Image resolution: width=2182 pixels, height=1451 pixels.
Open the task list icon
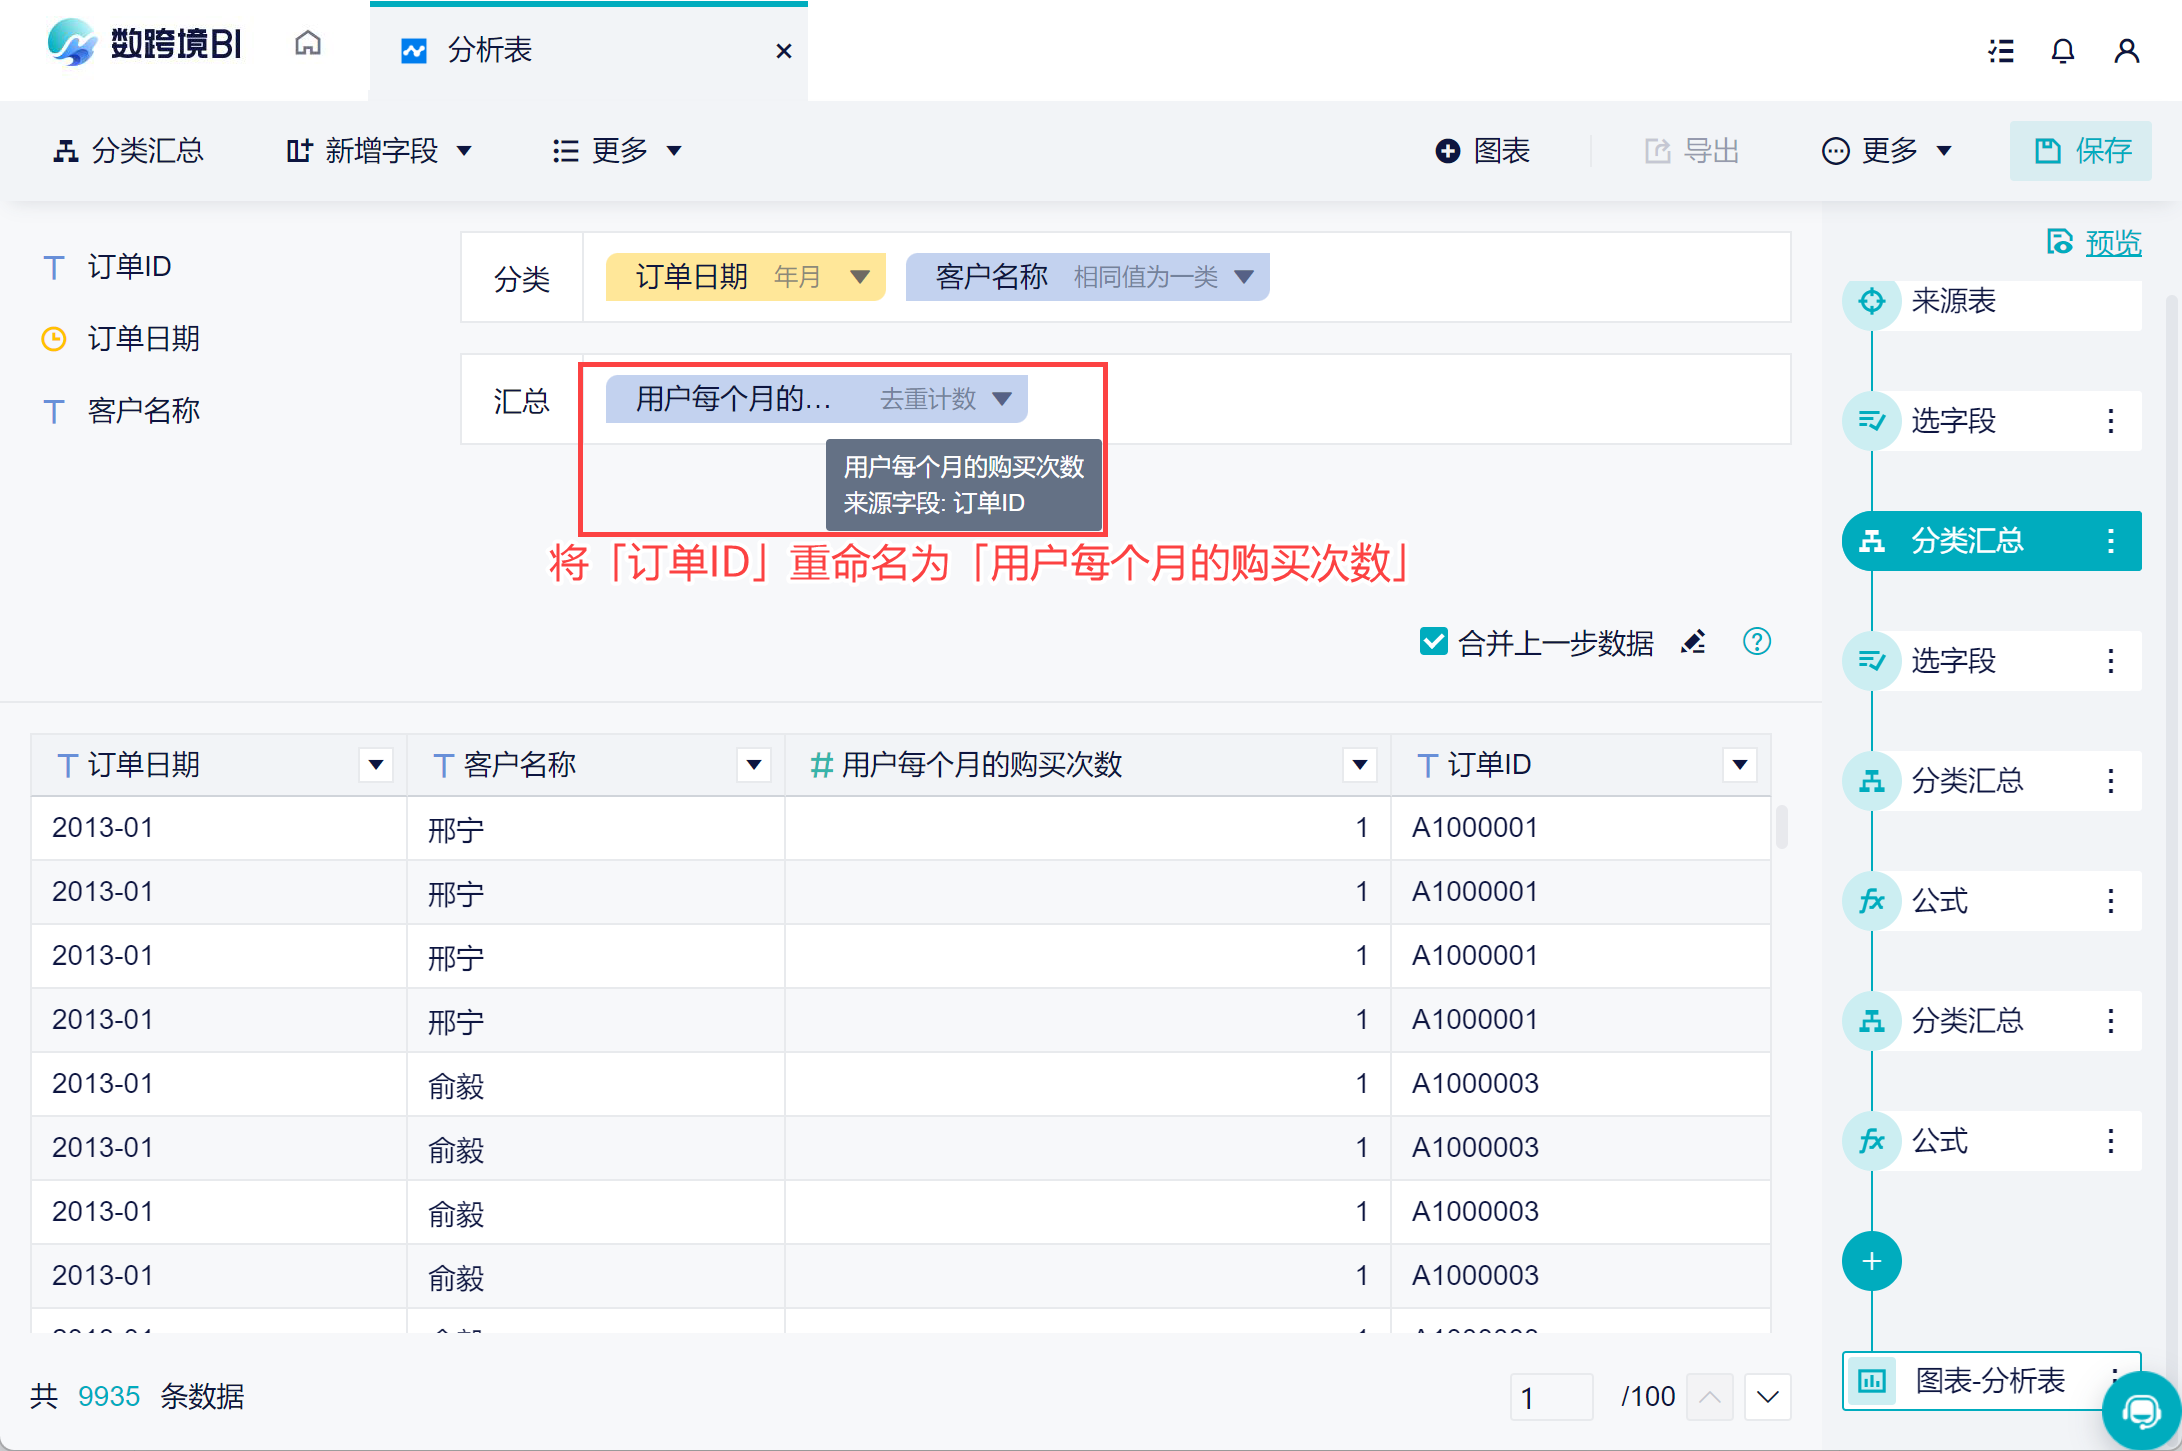pyautogui.click(x=2001, y=51)
